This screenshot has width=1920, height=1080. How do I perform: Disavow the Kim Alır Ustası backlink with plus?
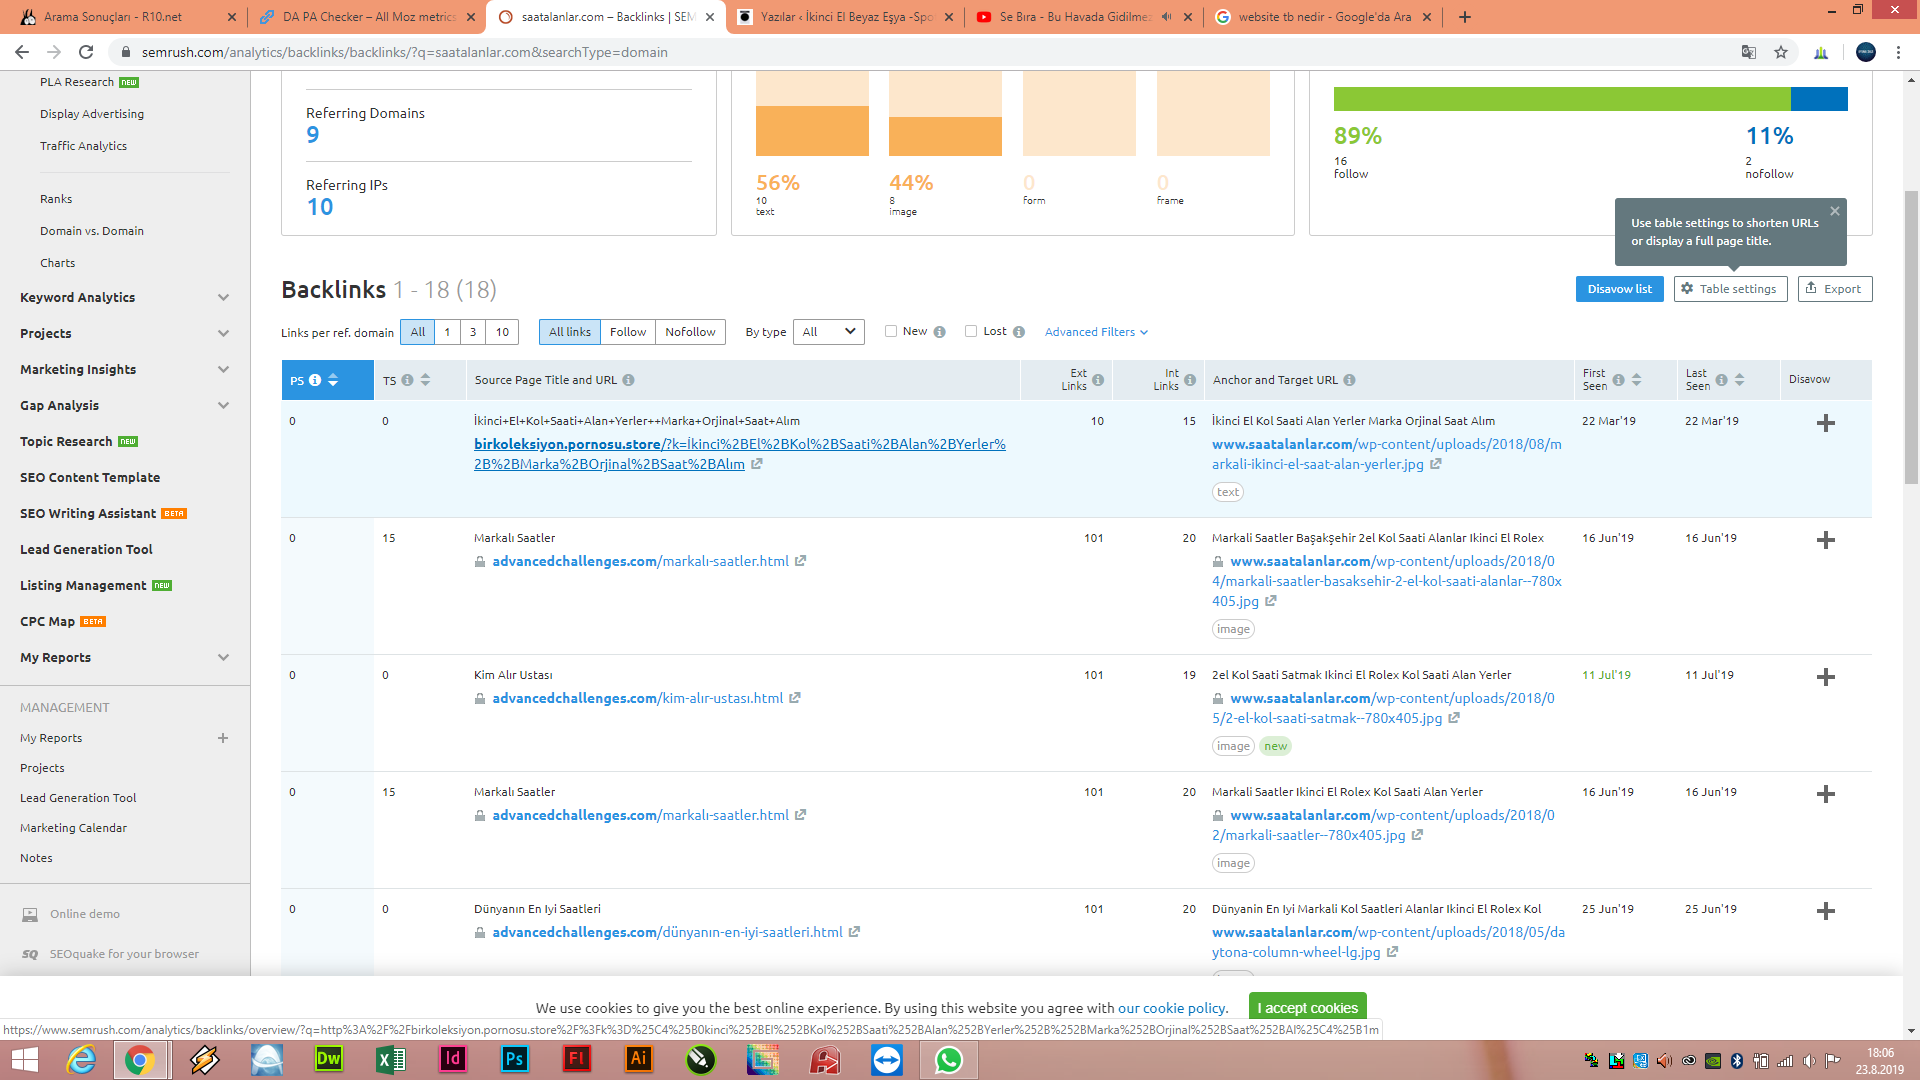click(1826, 677)
